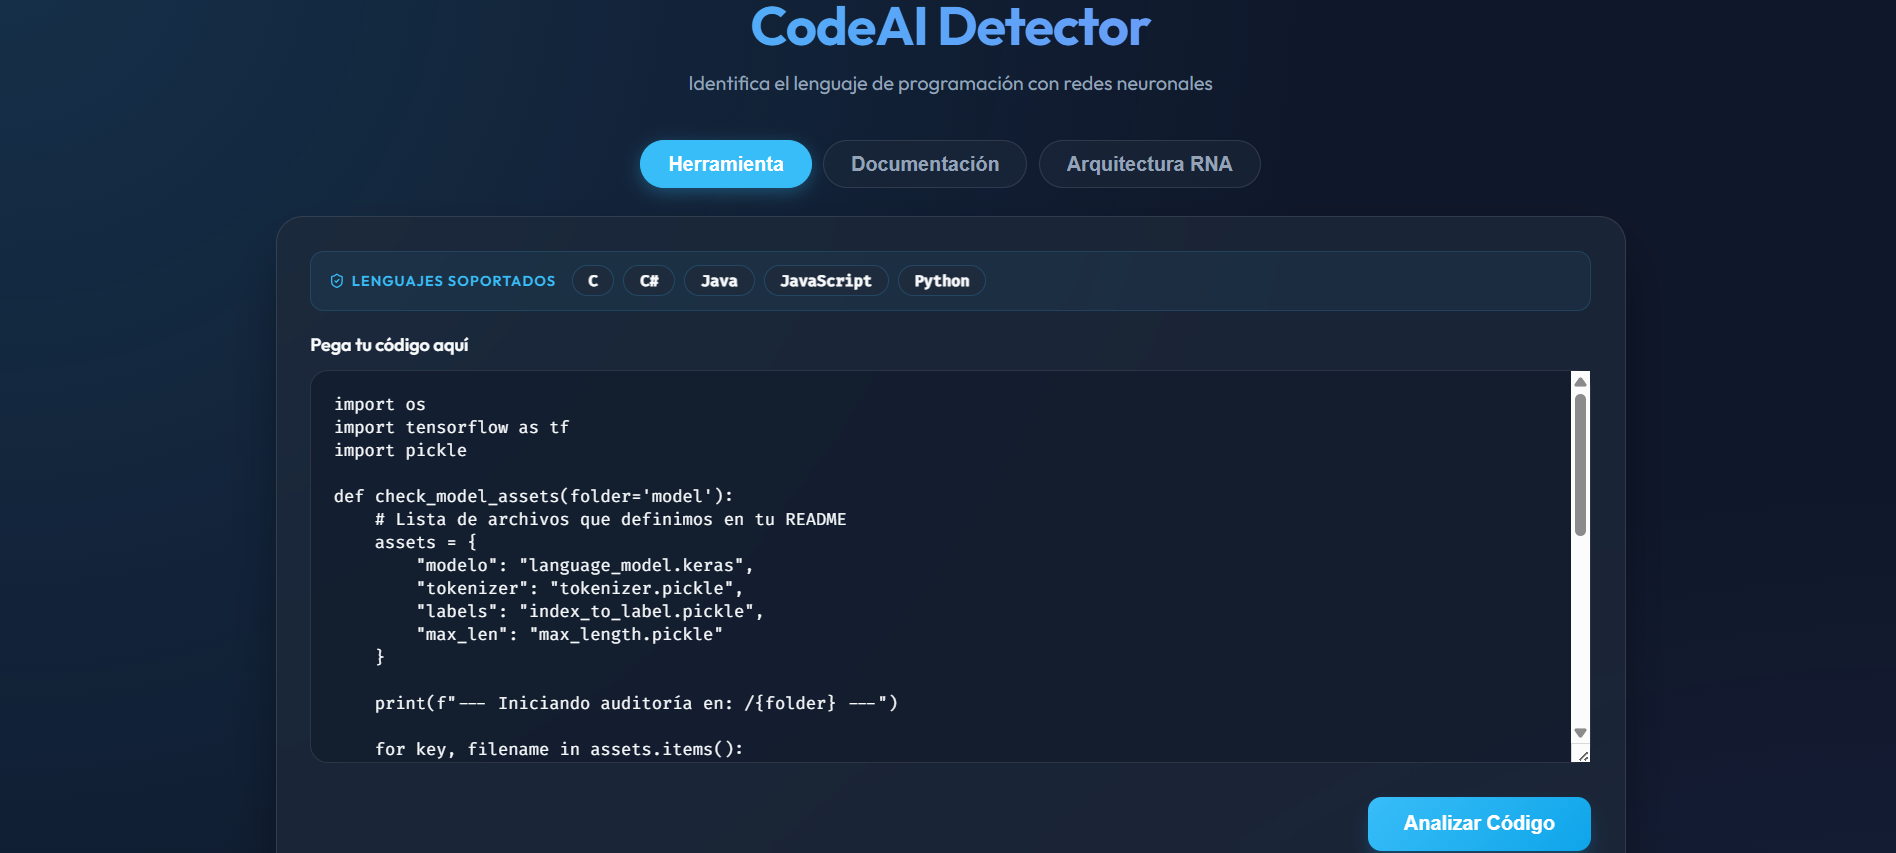Click the 'Pega tu código aquí' label
Screen dimensions: 1896x853
(389, 345)
